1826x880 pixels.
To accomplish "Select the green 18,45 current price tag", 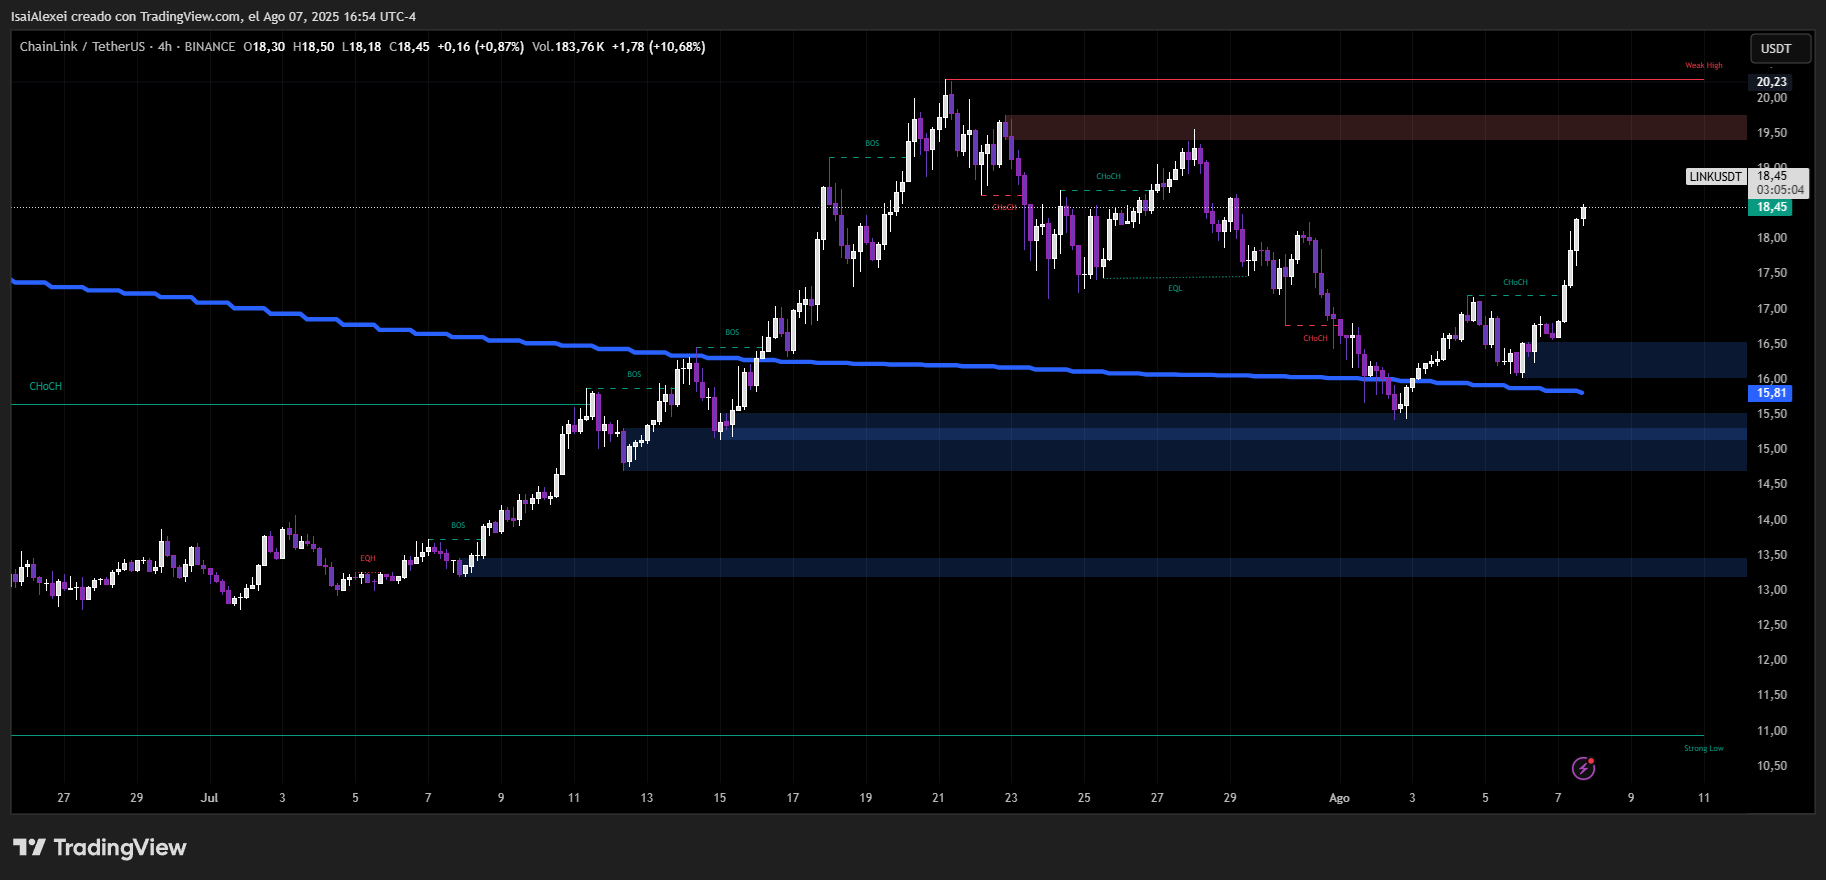I will (x=1771, y=208).
